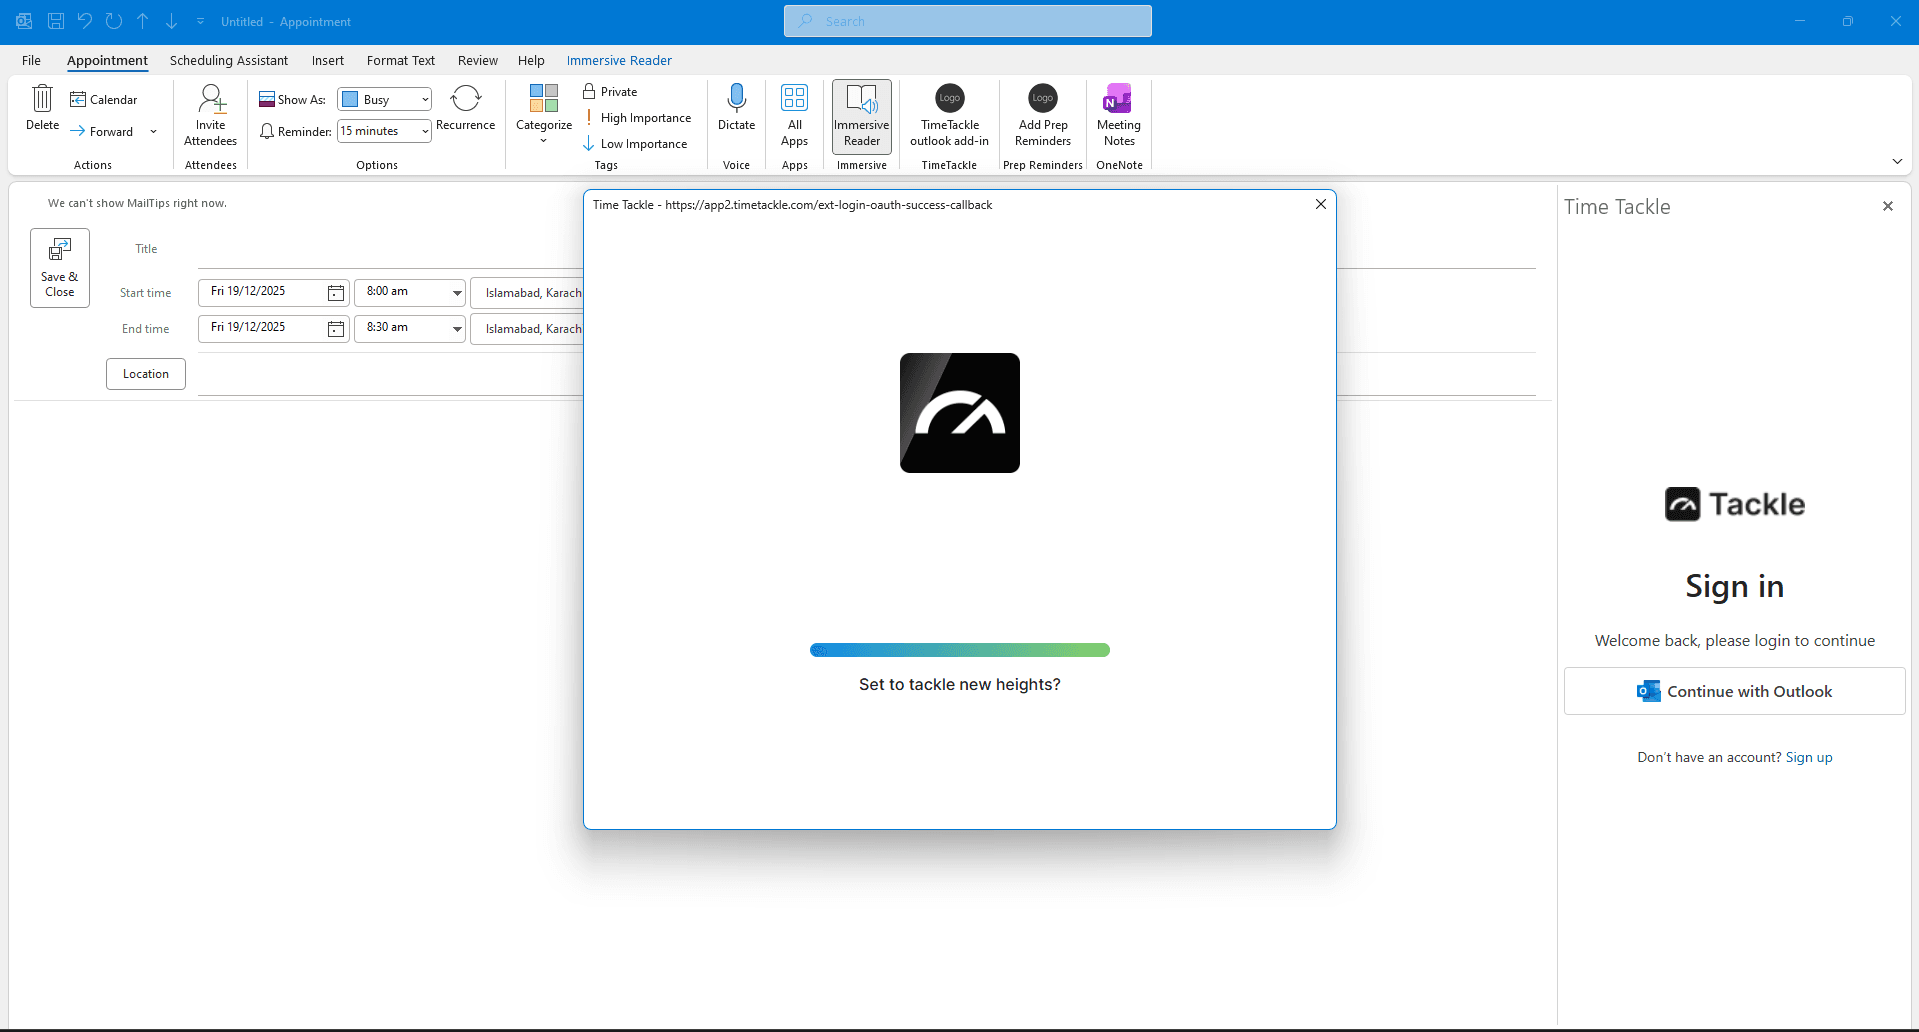Click Save icon in title bar

point(56,21)
